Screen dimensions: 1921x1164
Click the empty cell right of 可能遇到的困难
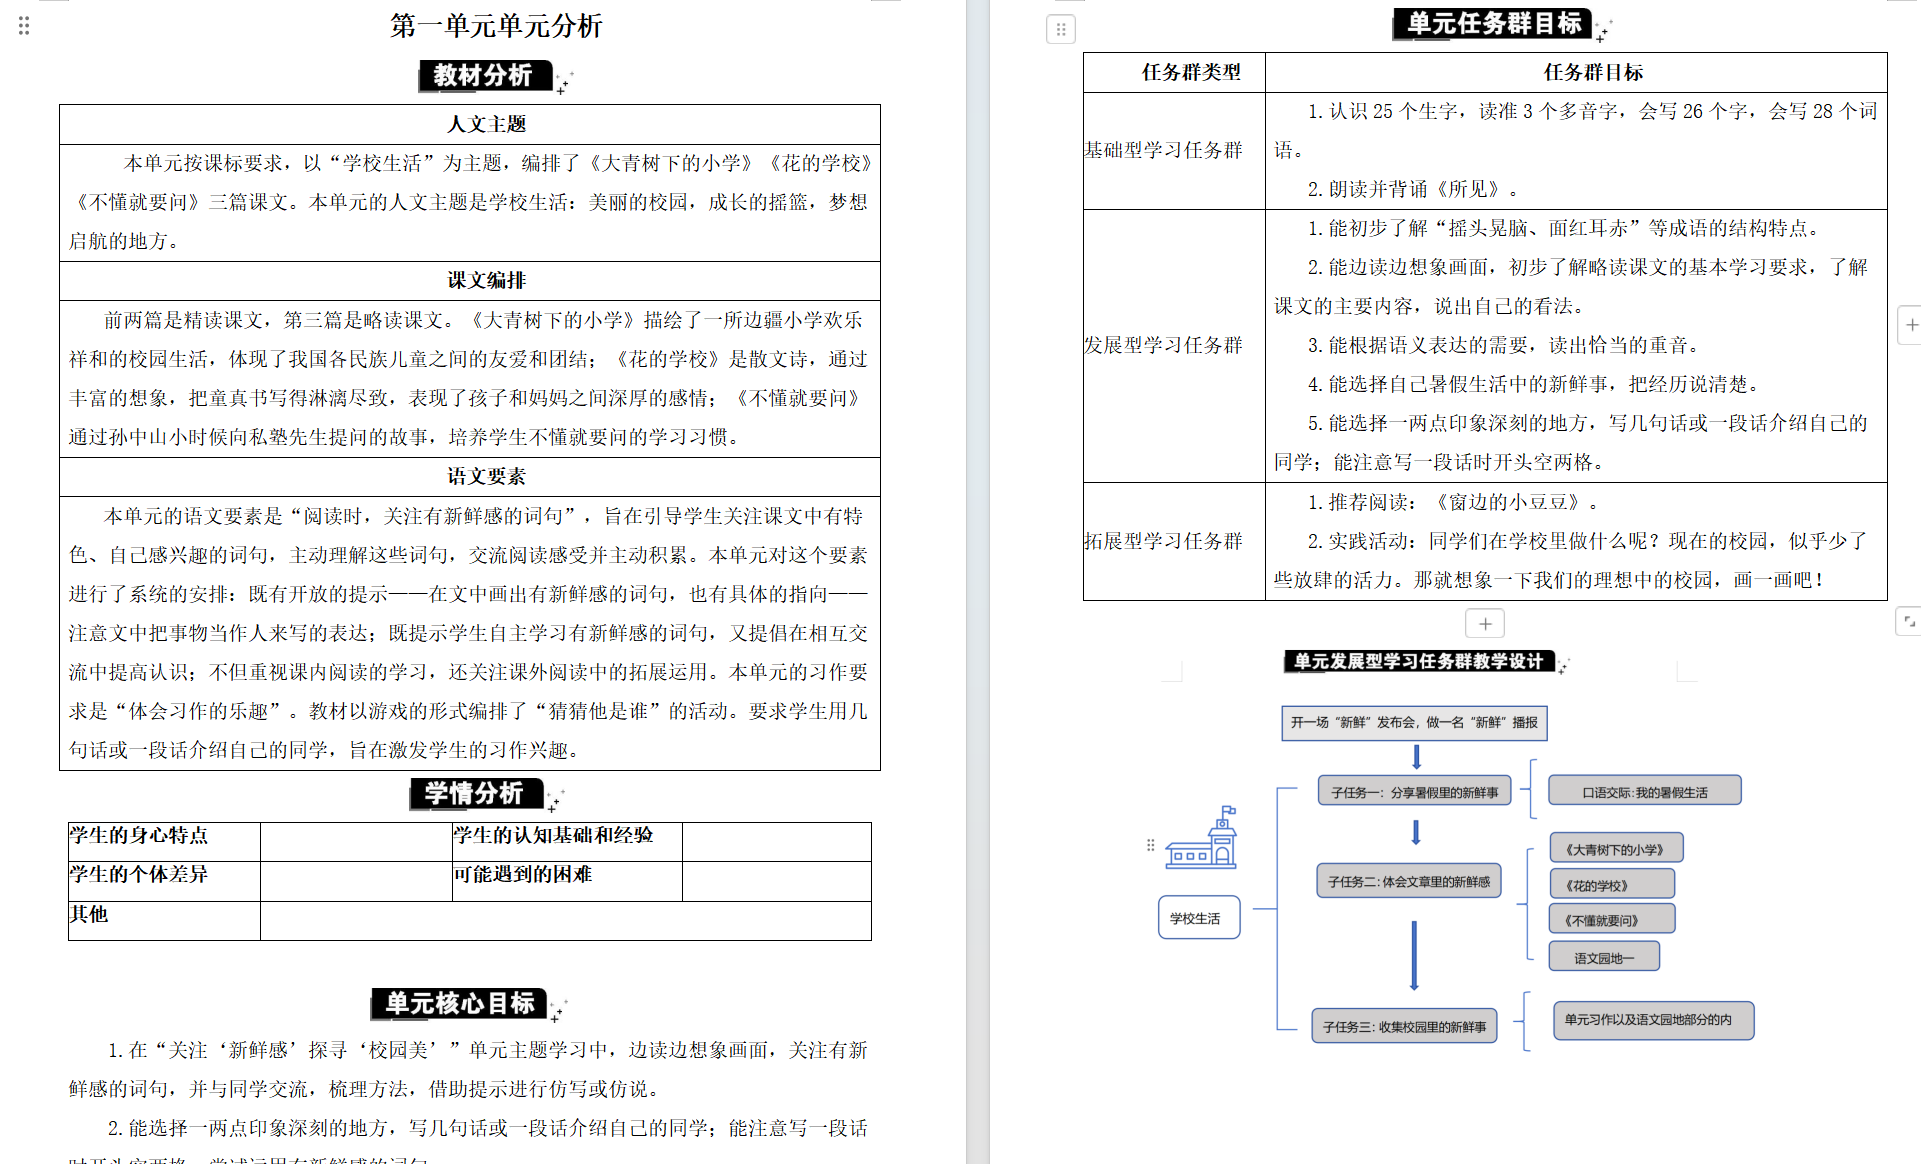777,881
